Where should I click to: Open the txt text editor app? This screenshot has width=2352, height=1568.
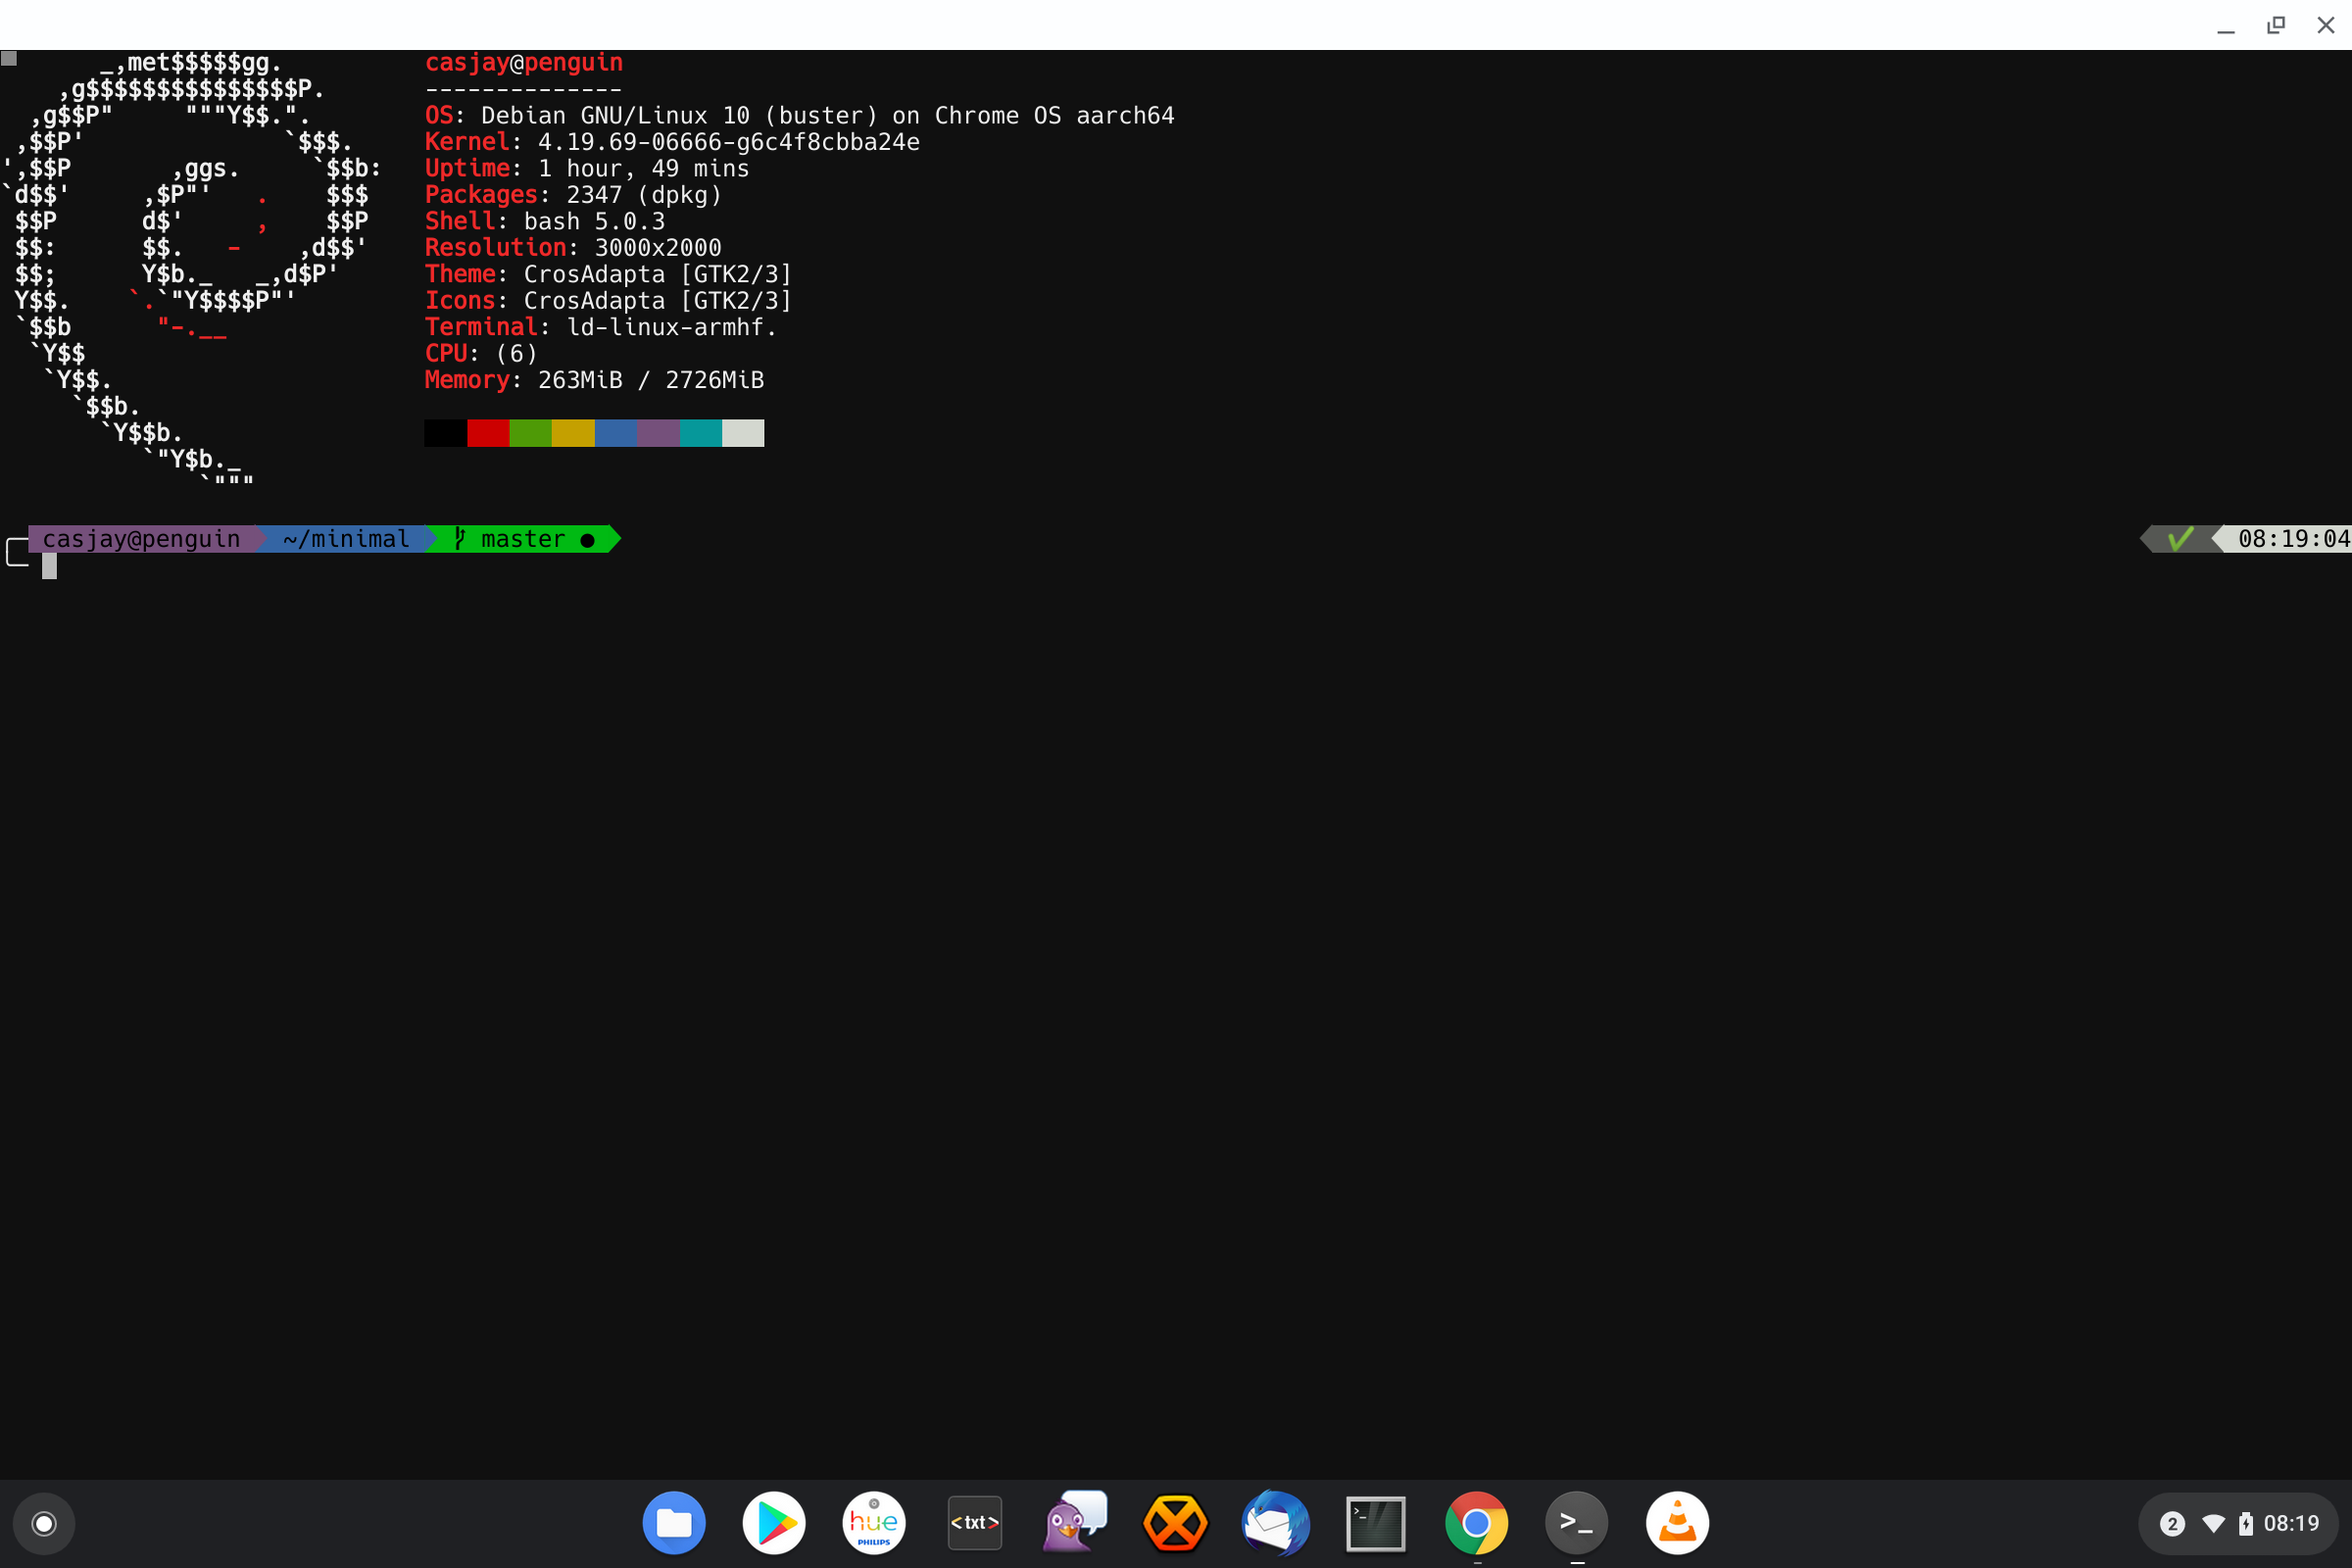pyautogui.click(x=974, y=1523)
